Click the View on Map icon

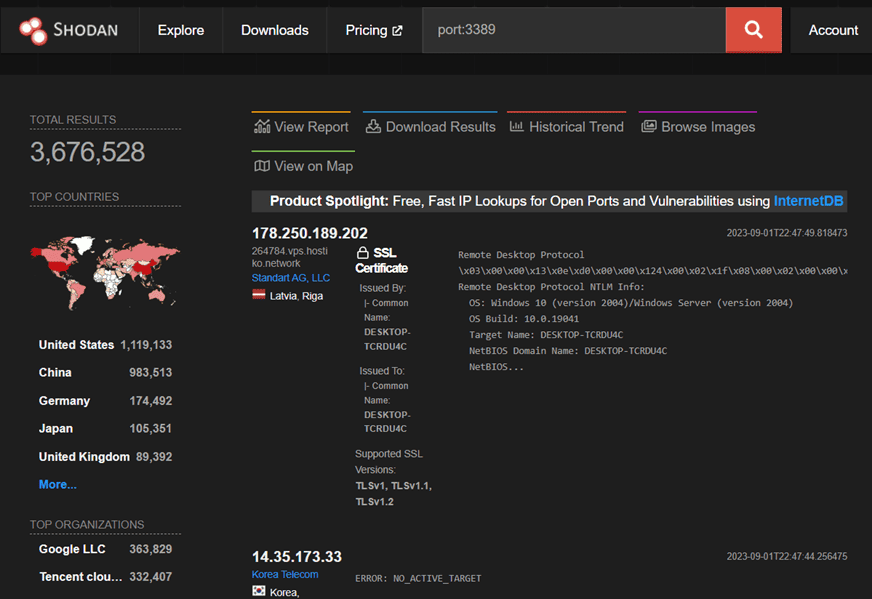(x=262, y=166)
